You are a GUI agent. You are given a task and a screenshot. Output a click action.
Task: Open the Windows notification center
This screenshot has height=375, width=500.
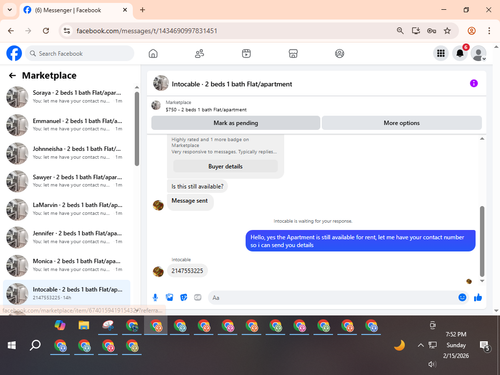click(484, 346)
